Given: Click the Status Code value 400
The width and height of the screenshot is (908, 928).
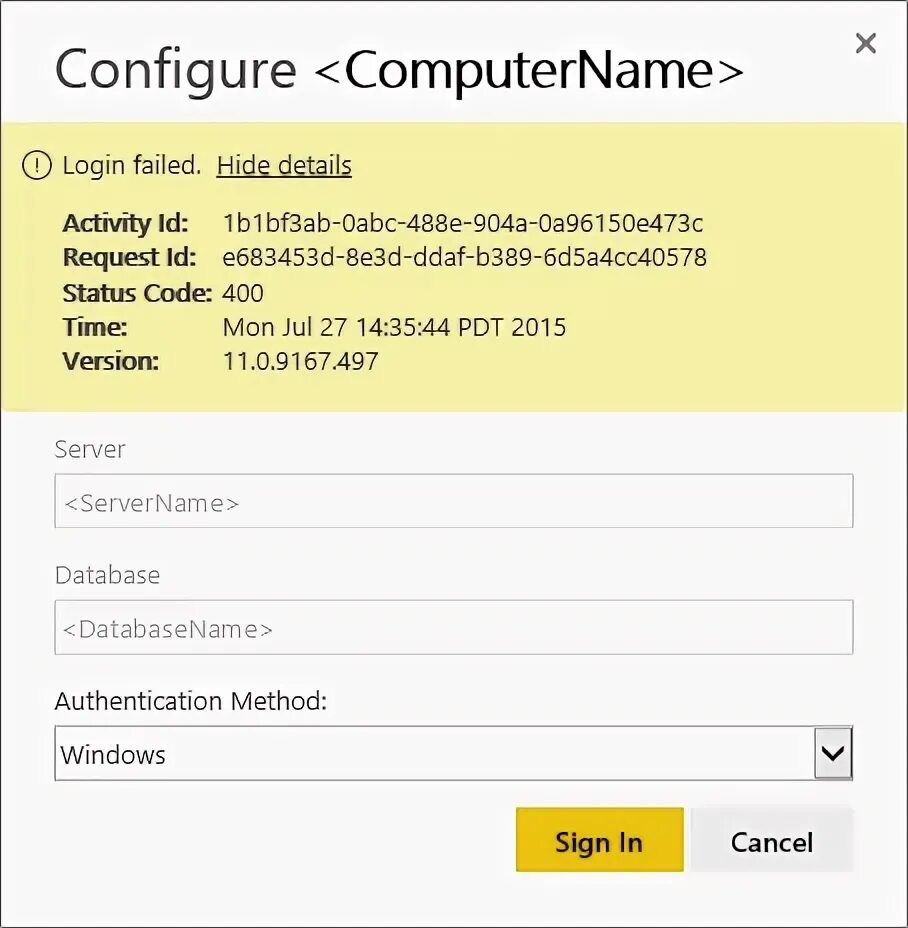Looking at the screenshot, I should click(243, 293).
